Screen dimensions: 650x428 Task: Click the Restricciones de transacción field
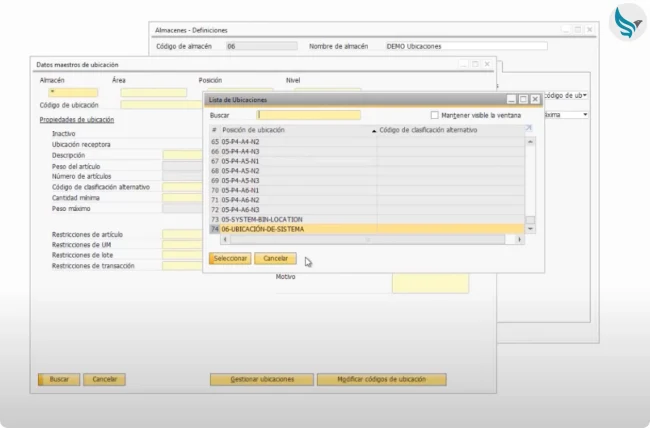183,266
